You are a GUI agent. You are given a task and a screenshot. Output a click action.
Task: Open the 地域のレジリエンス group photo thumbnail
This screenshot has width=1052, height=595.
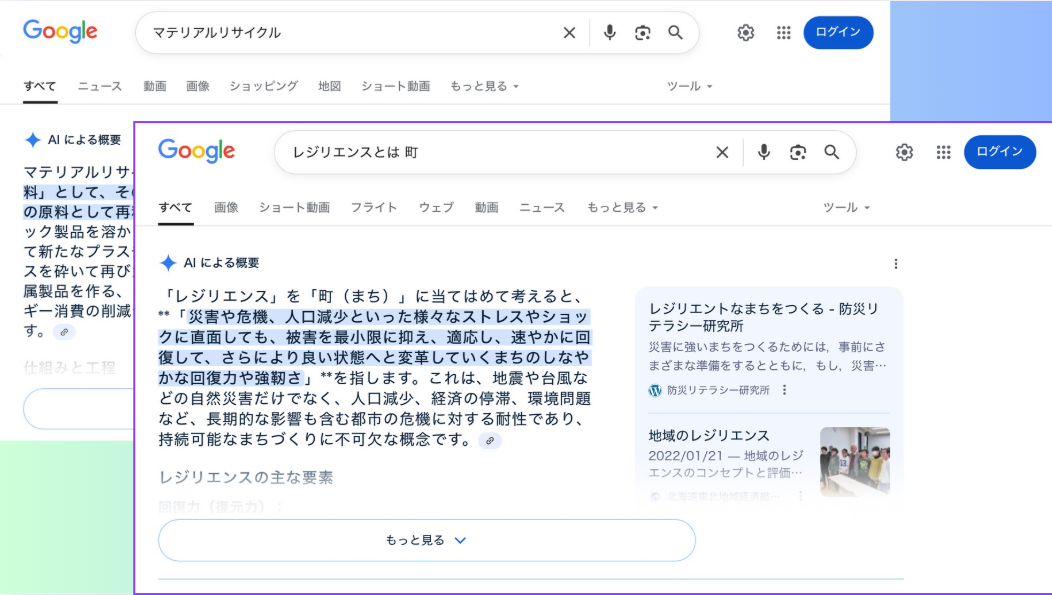855,462
